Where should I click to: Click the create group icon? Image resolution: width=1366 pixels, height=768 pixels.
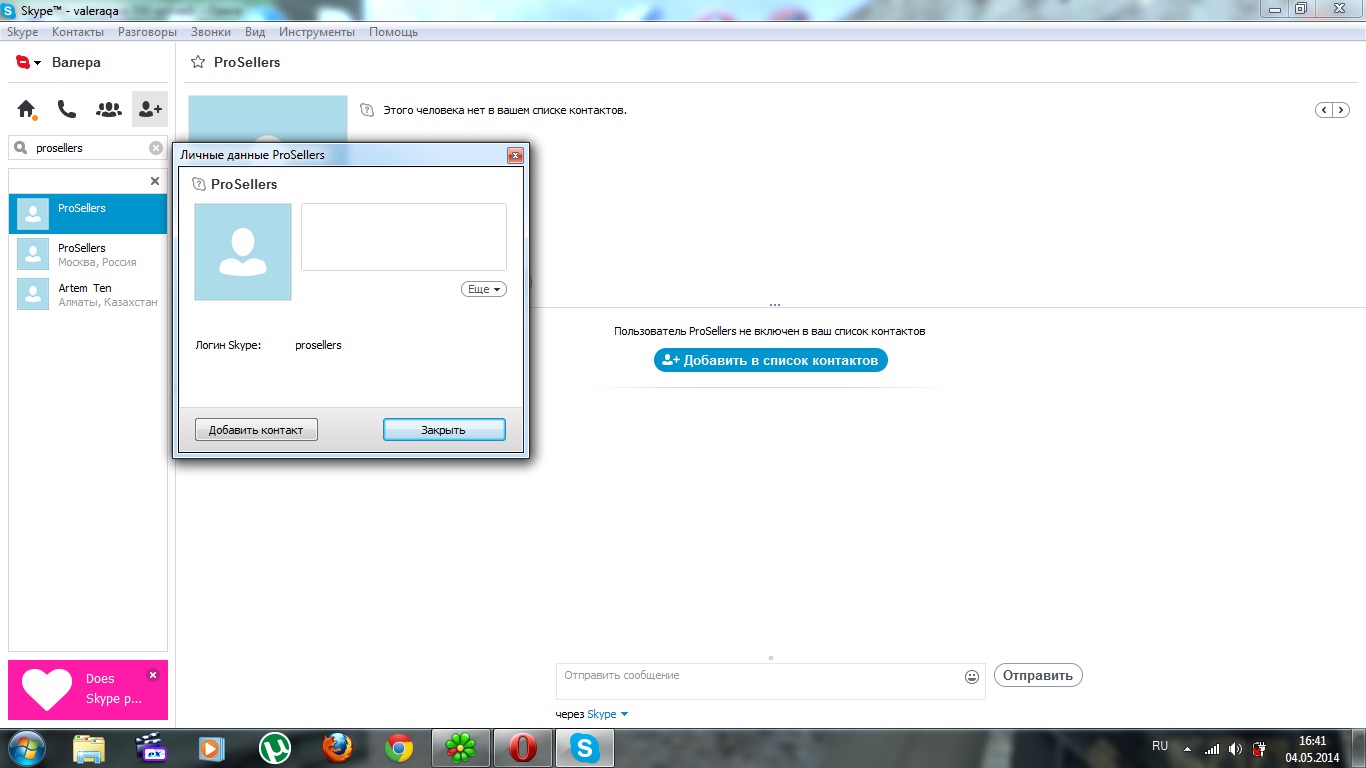pyautogui.click(x=108, y=109)
